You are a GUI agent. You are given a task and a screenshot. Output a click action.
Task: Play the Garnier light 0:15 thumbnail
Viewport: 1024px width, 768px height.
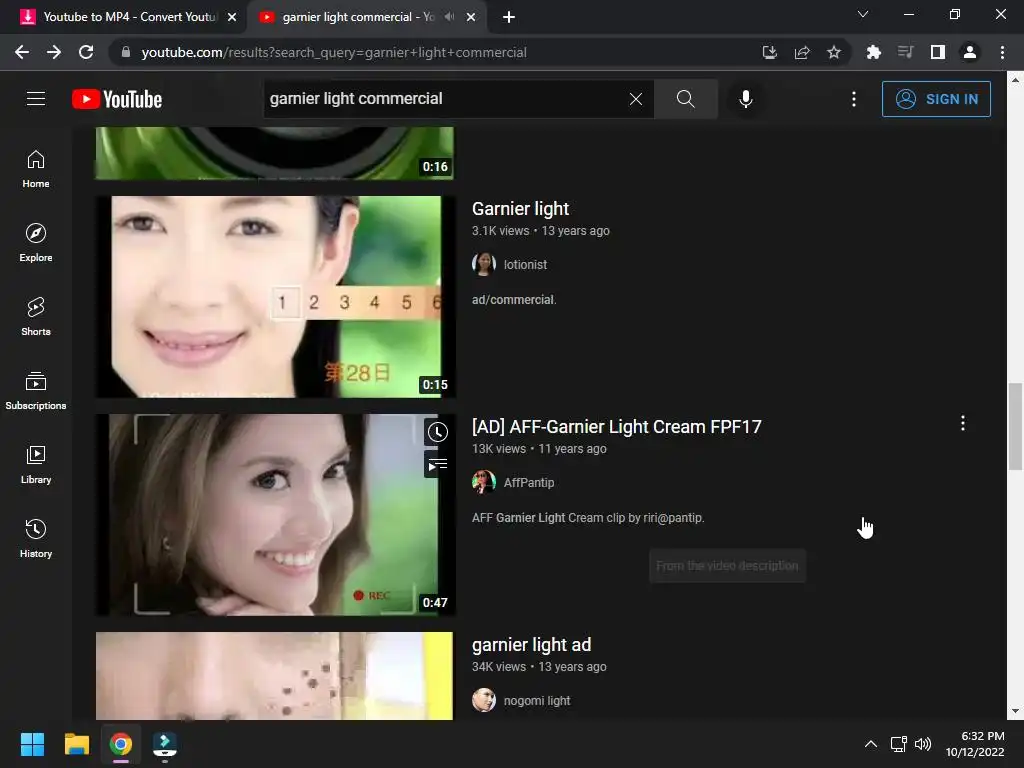coord(275,296)
